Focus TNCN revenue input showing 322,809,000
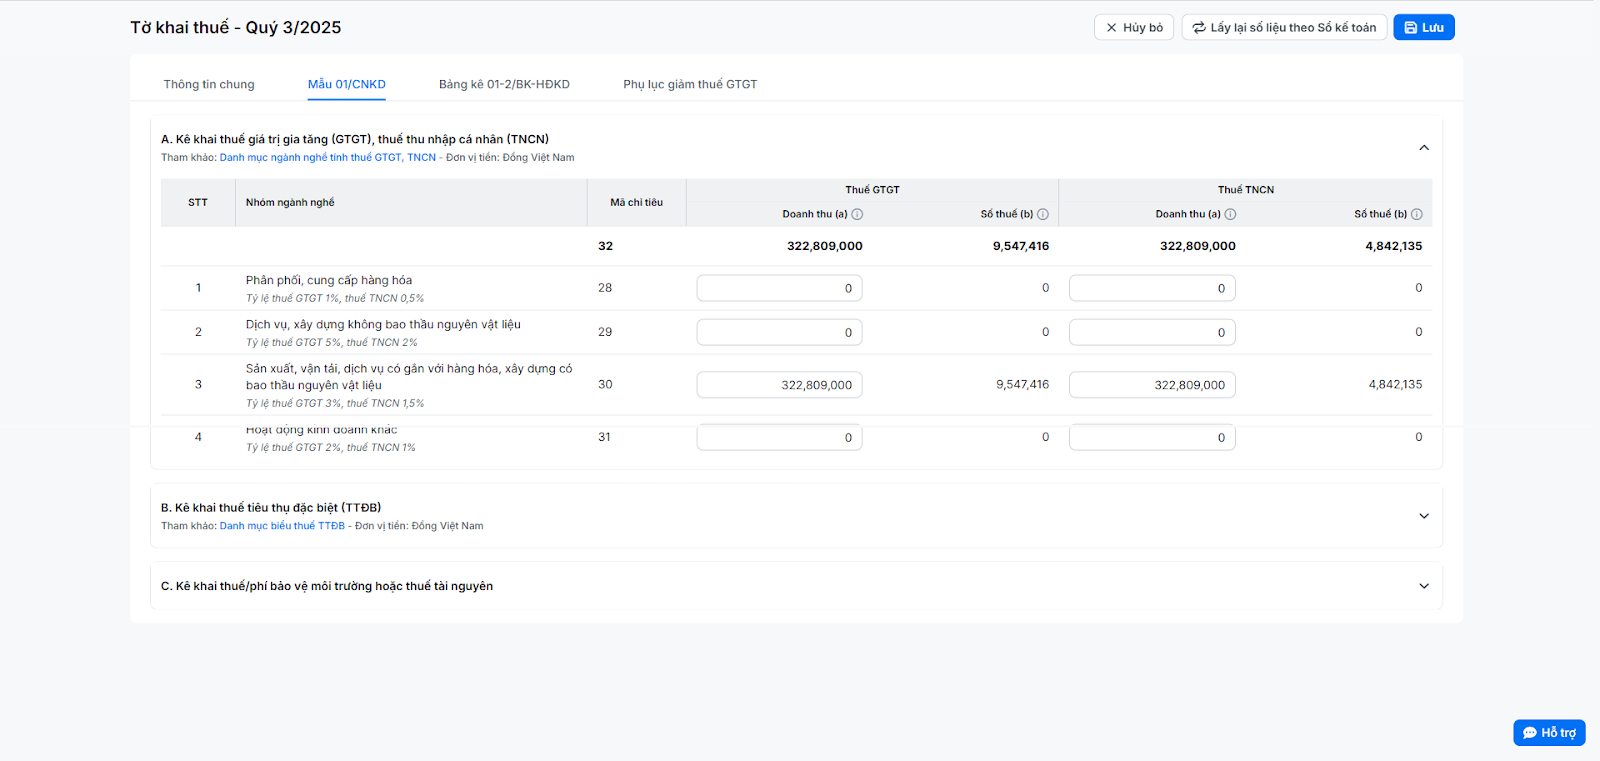Image resolution: width=1600 pixels, height=761 pixels. click(1152, 385)
